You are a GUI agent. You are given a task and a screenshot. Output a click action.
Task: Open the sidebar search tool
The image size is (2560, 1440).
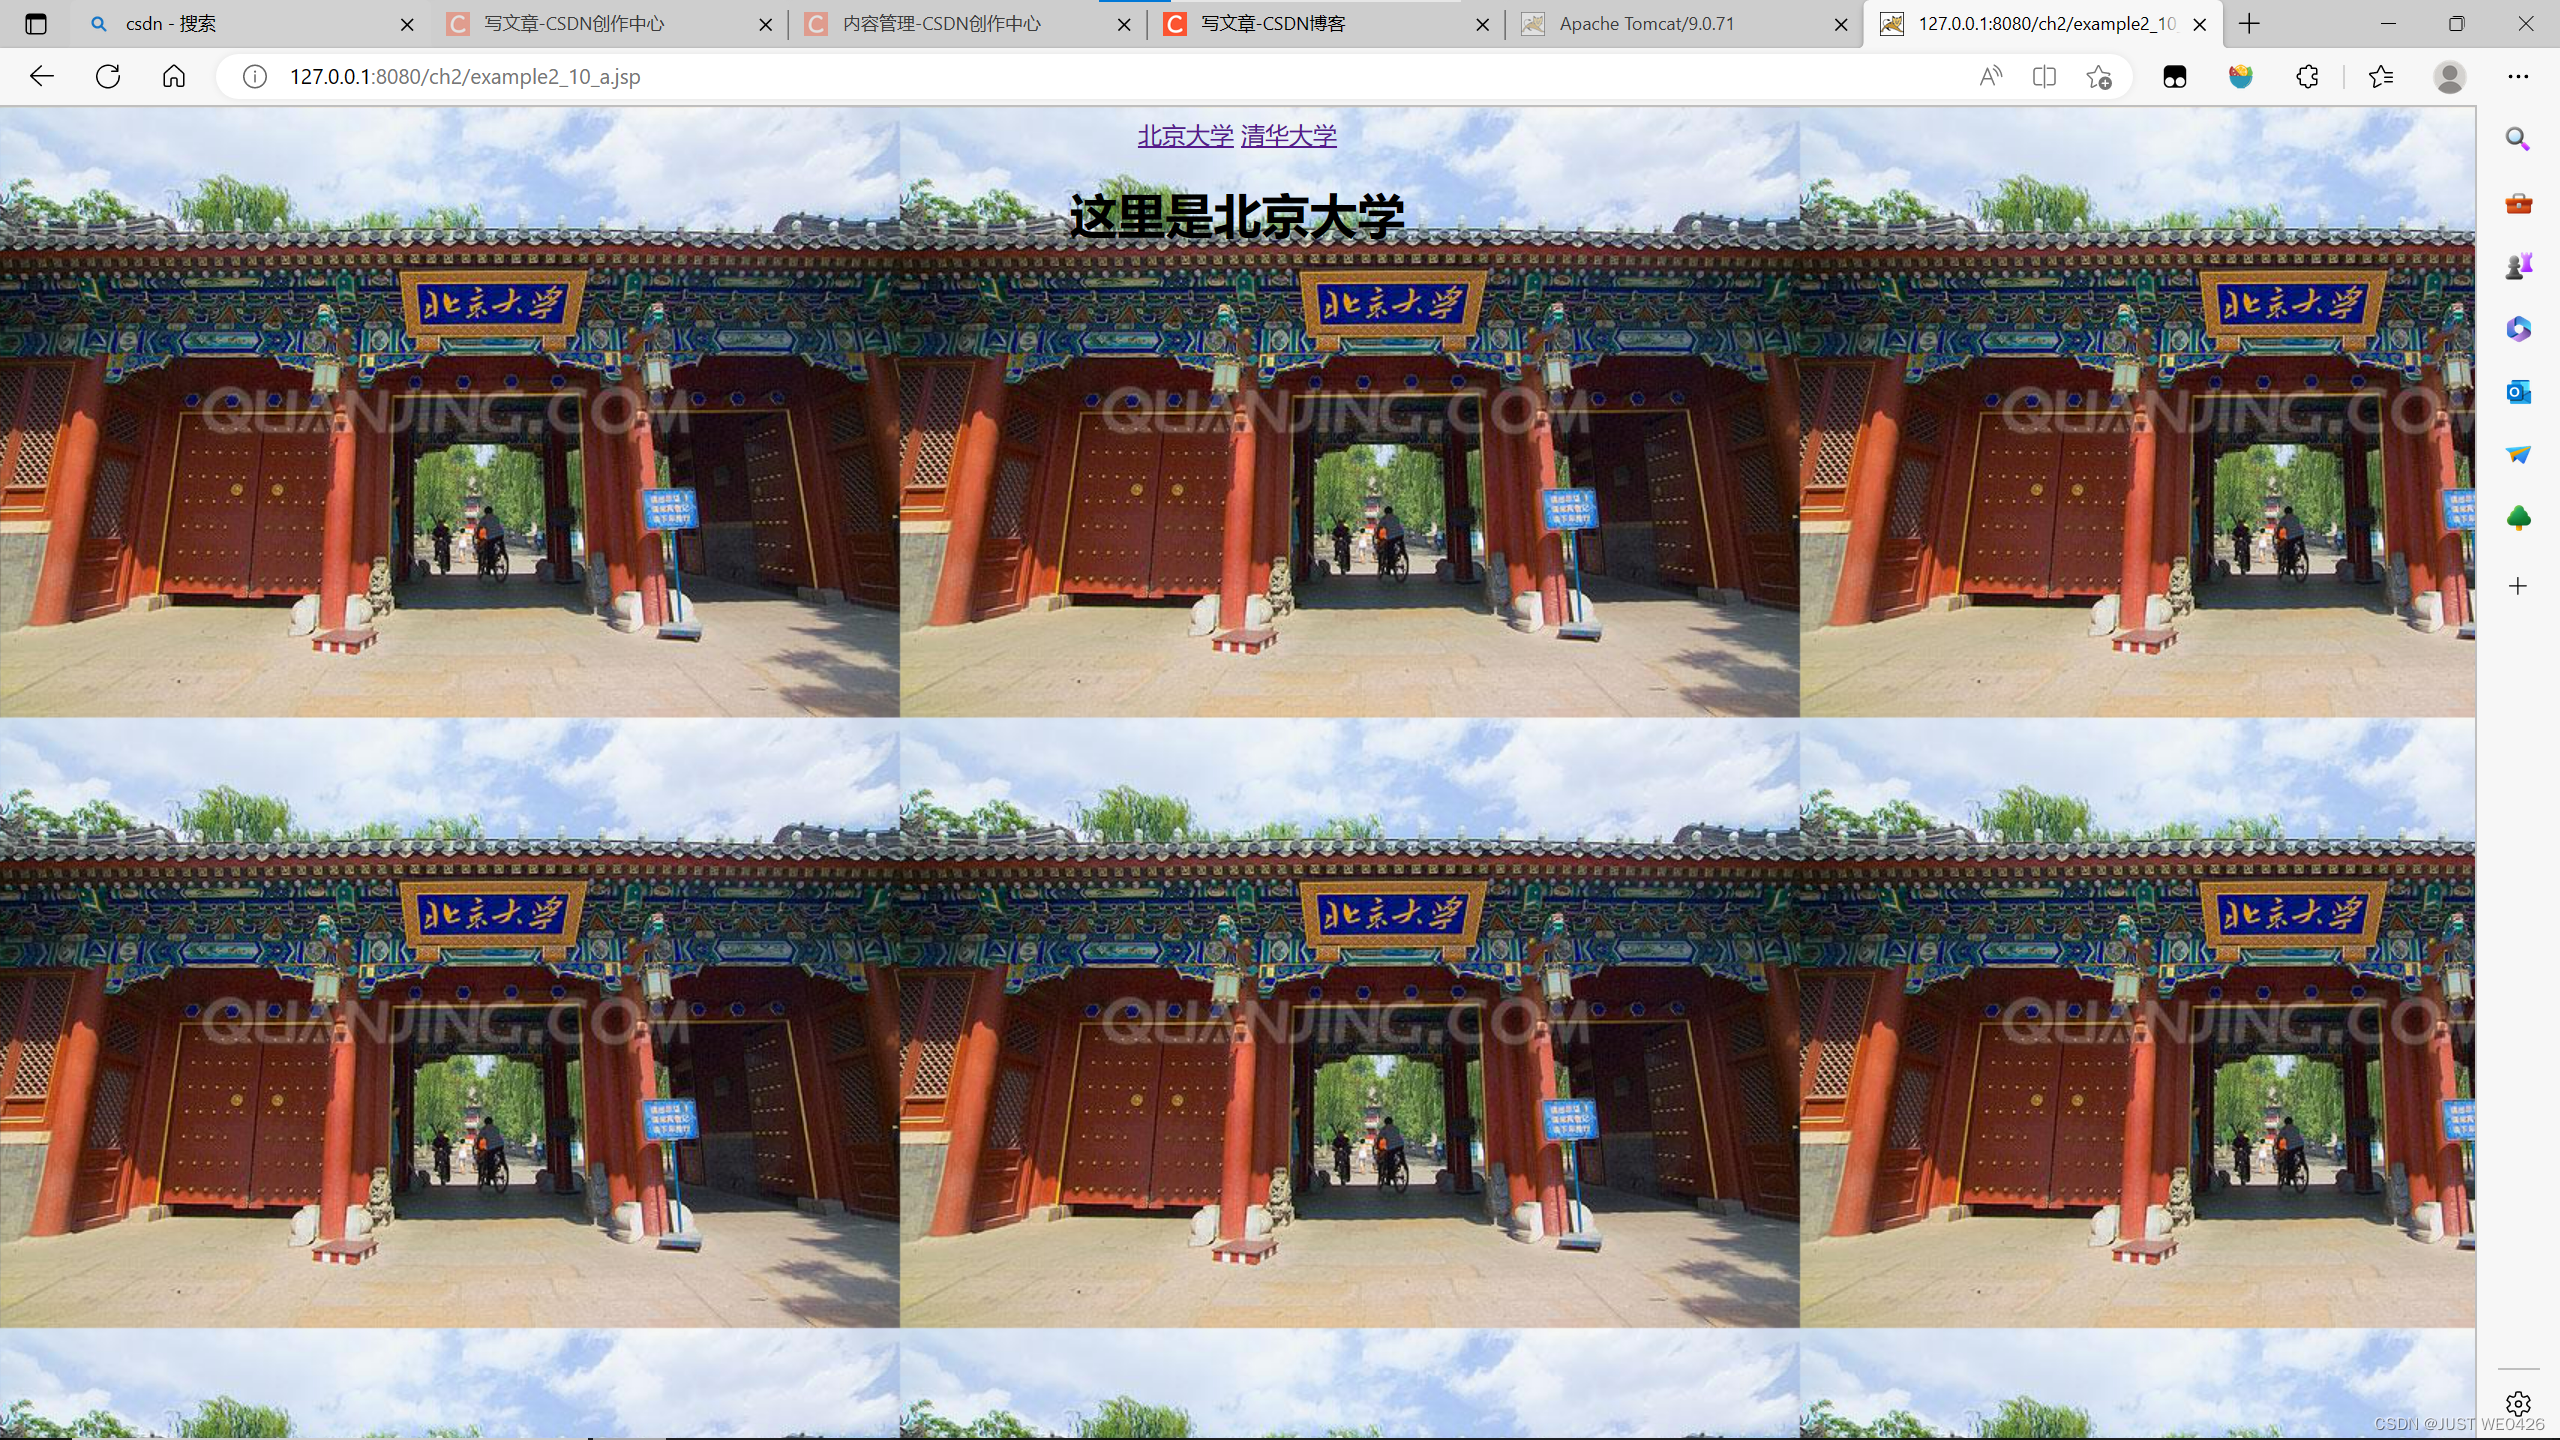2518,139
